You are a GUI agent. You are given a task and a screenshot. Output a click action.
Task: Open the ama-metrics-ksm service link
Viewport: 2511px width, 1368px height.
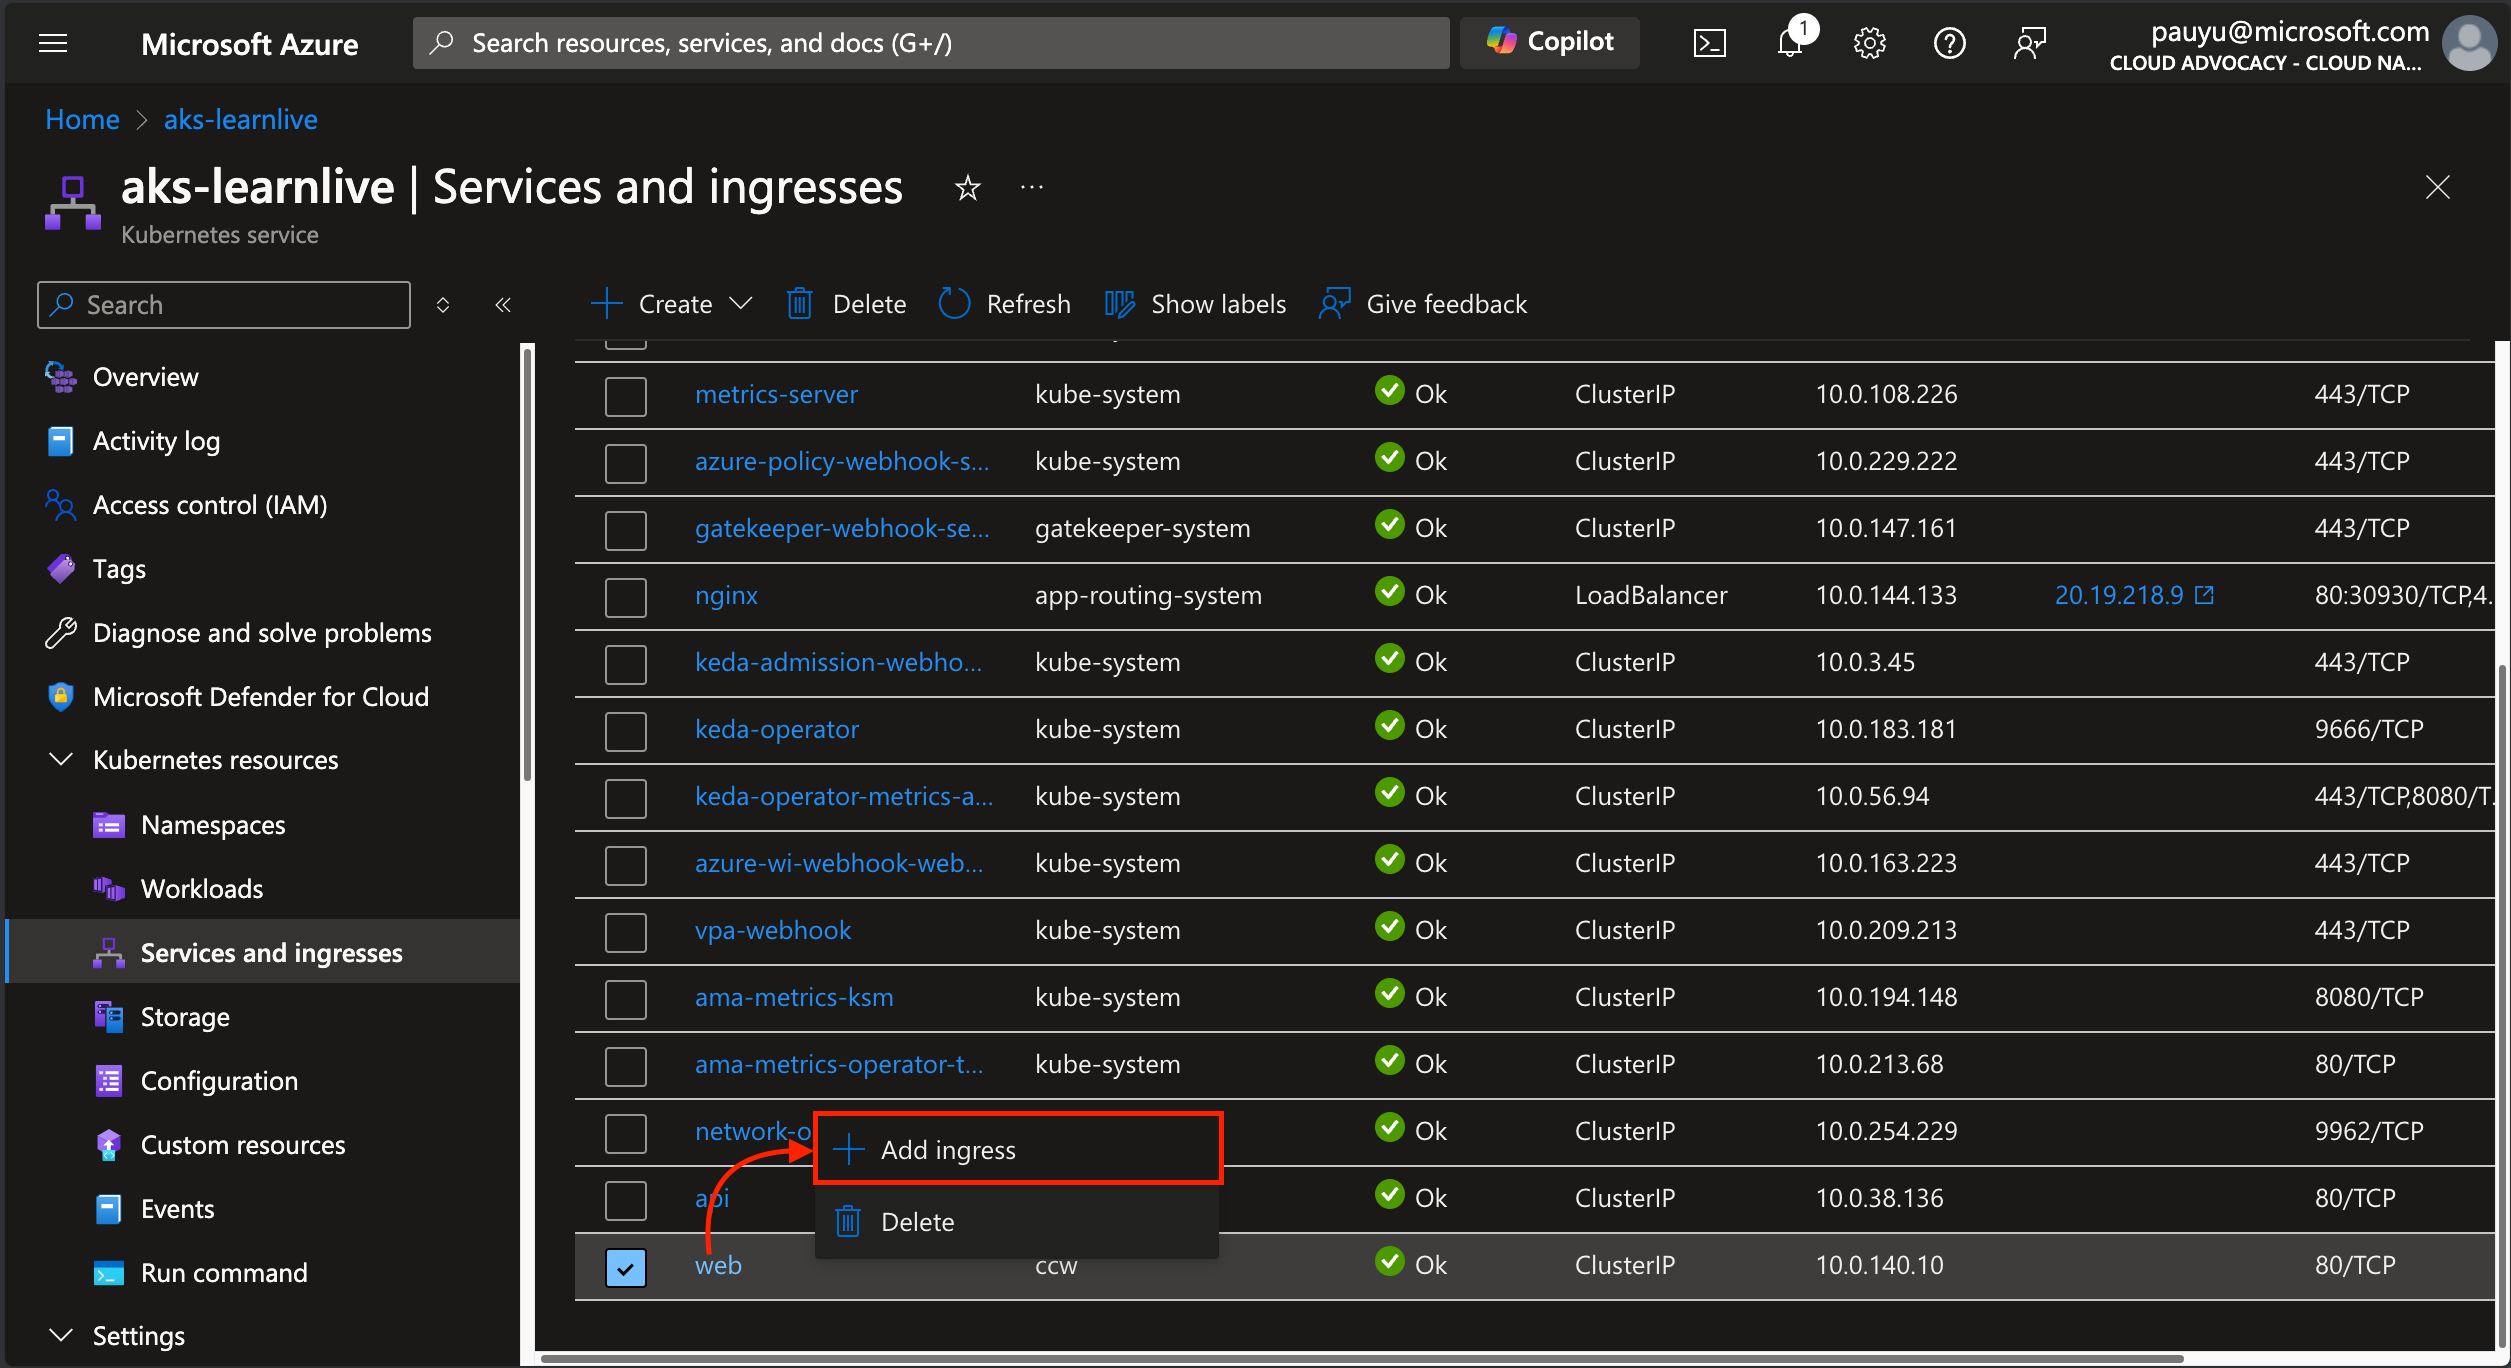pyautogui.click(x=794, y=997)
